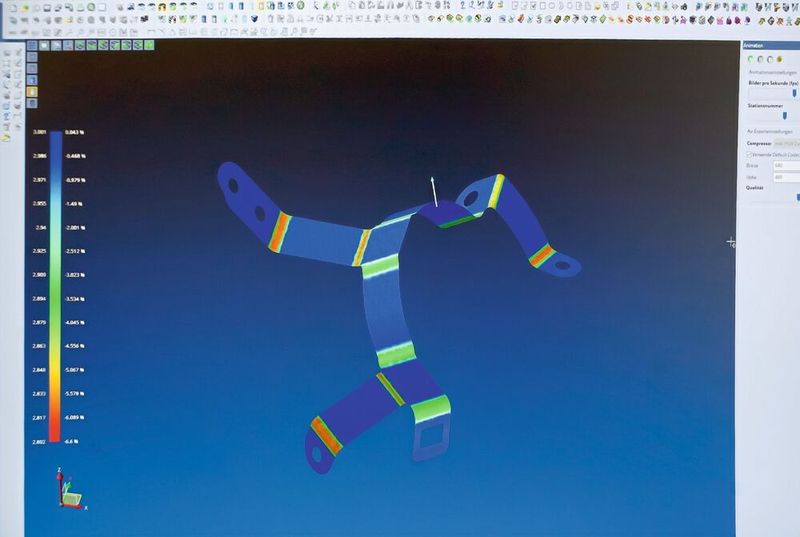Click the yellow icon in viewport left icon column
This screenshot has height=537, width=800.
(x=32, y=92)
